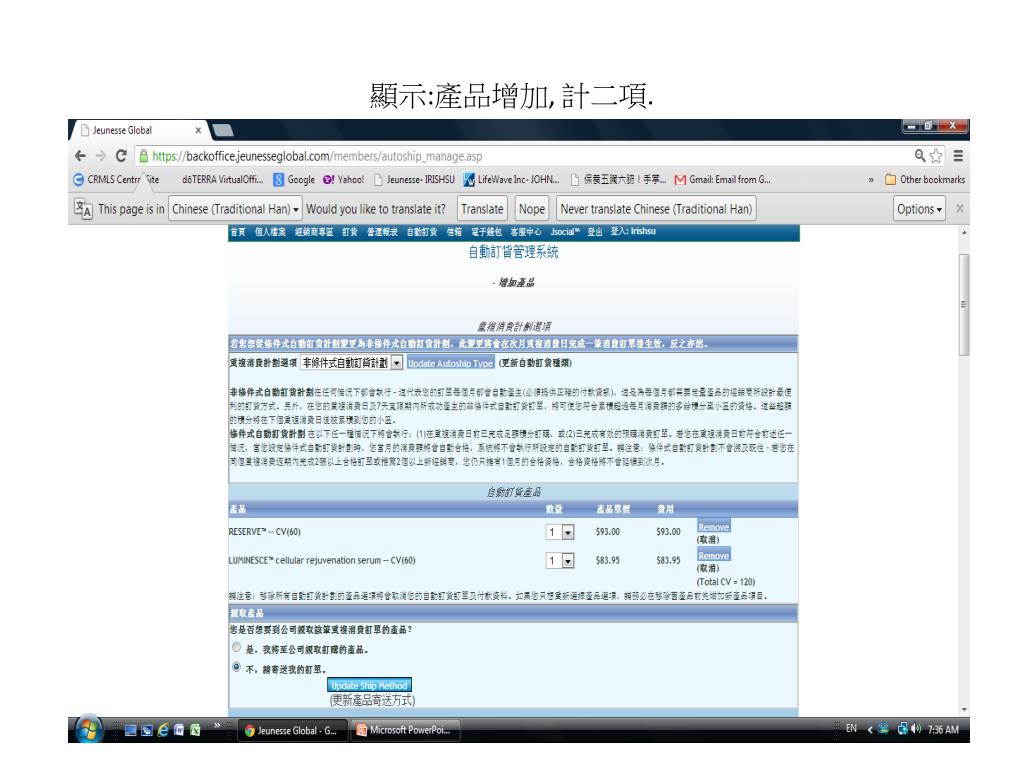Open the translate-bar language dropdown Chinese (Traditional Han)
The image size is (1024, 768).
point(235,209)
